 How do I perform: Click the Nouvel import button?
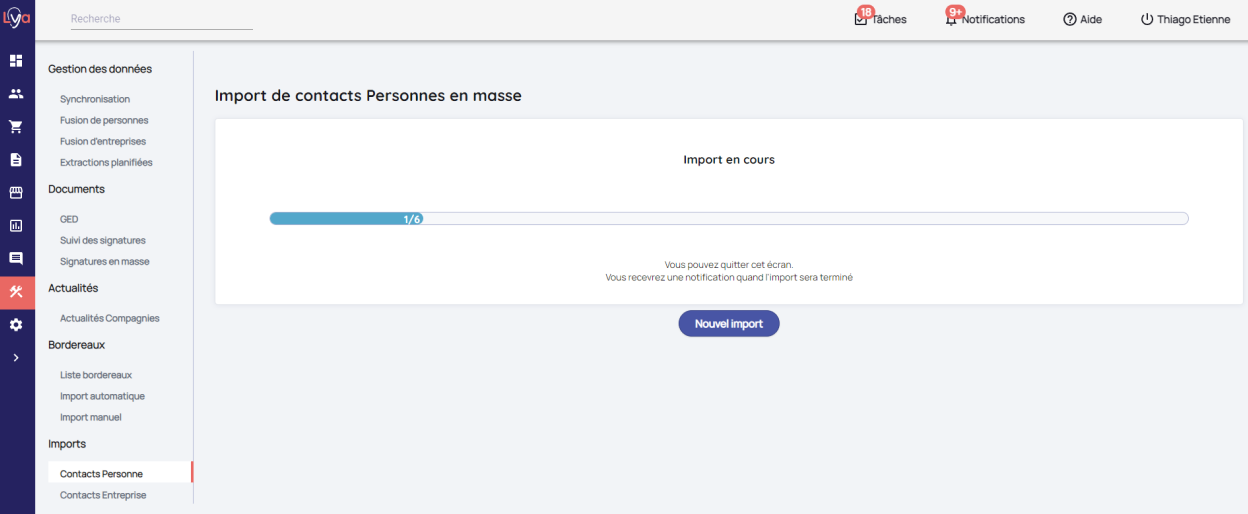(728, 324)
